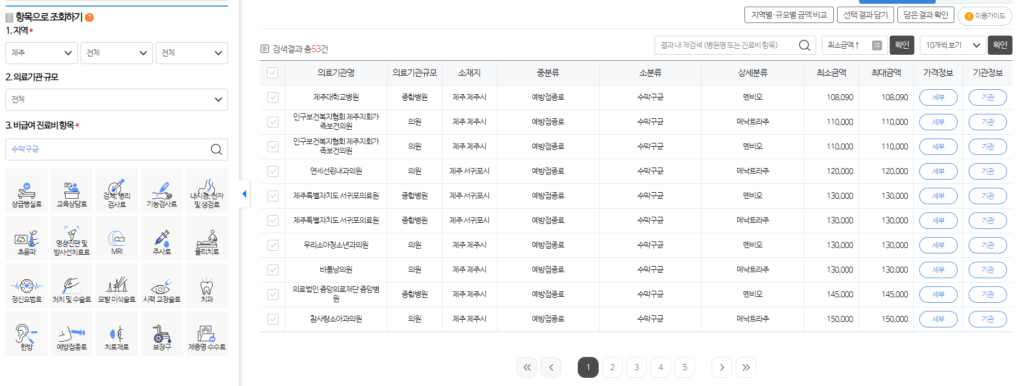The image size is (1024, 386).
Task: Go to page 4 of results
Action: click(660, 368)
